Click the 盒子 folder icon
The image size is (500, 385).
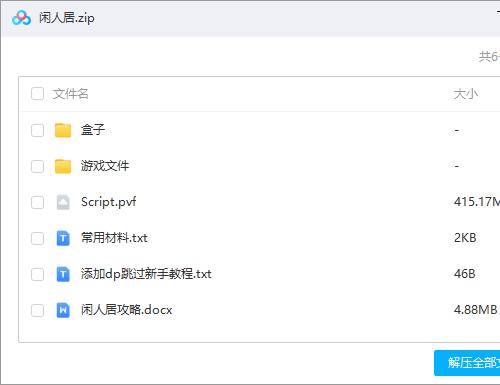(x=63, y=130)
